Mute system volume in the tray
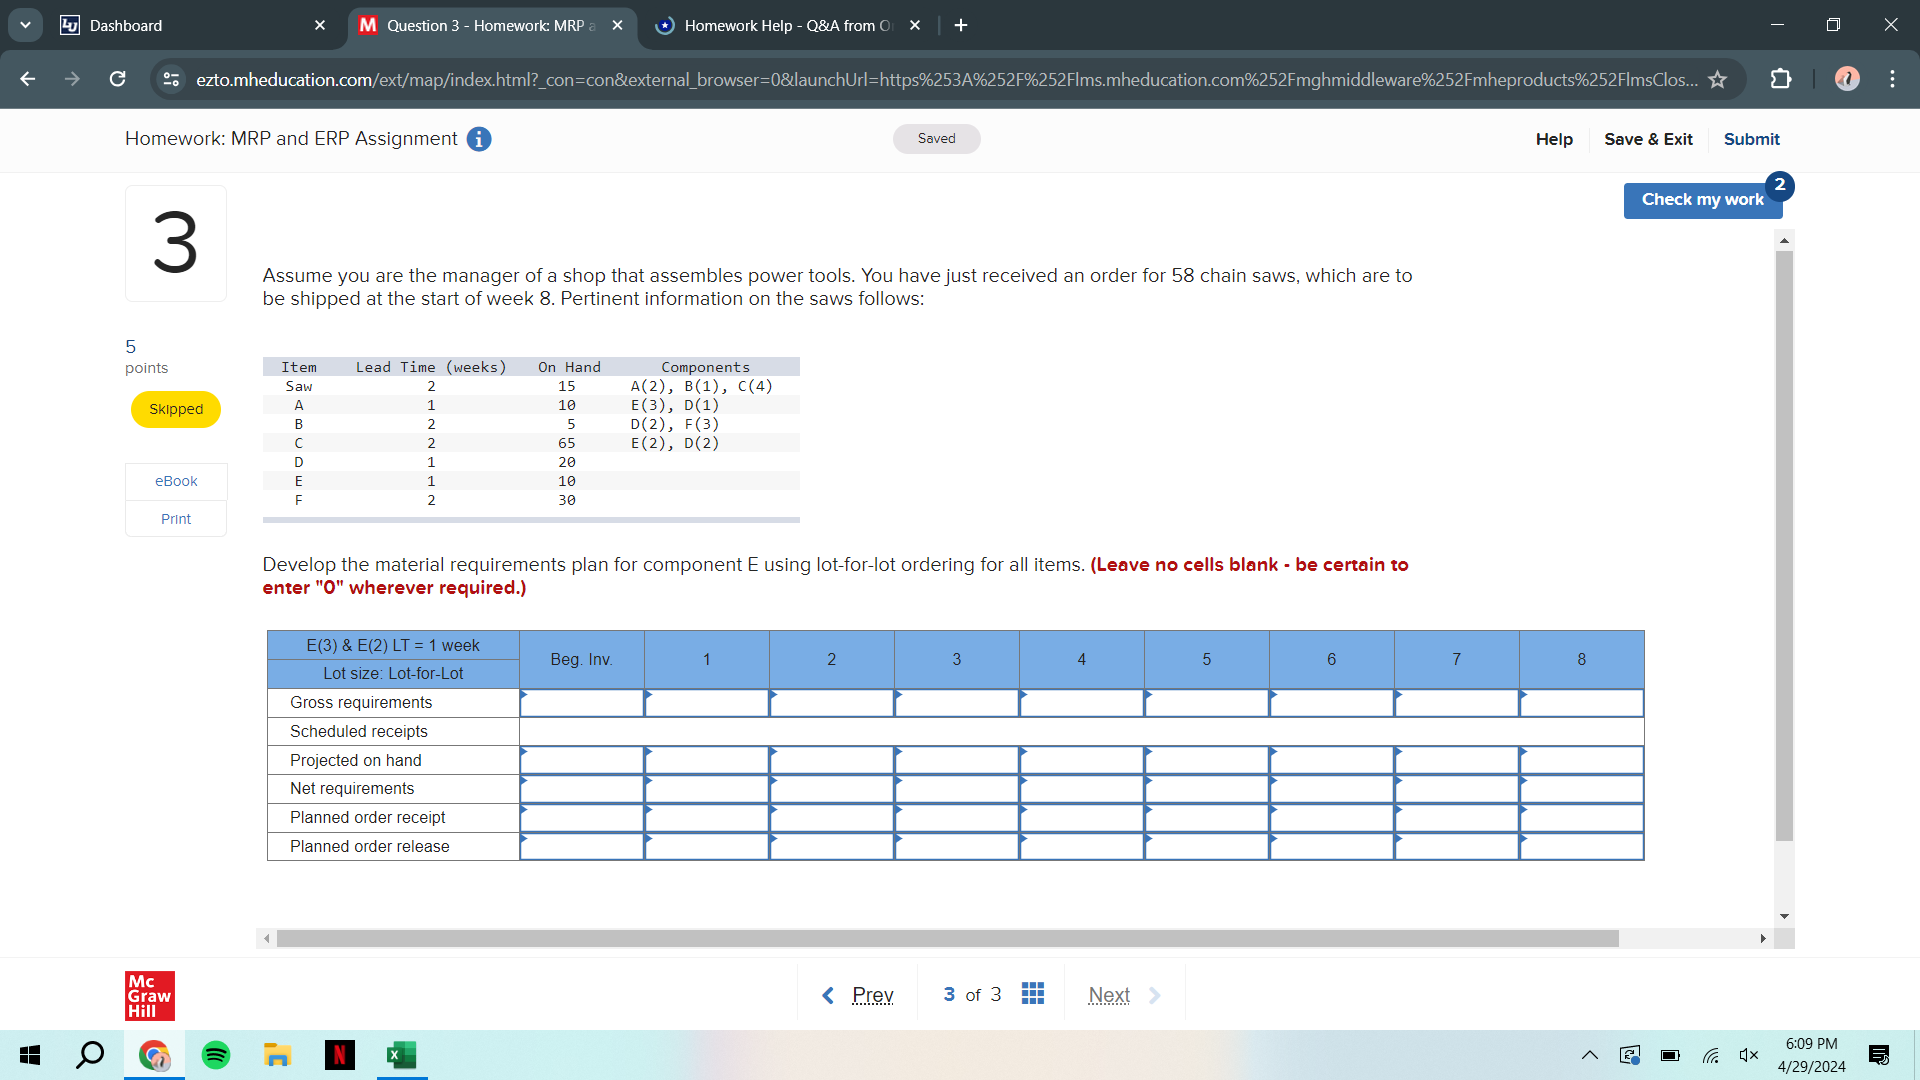Image resolution: width=1920 pixels, height=1080 pixels. pos(1749,1055)
